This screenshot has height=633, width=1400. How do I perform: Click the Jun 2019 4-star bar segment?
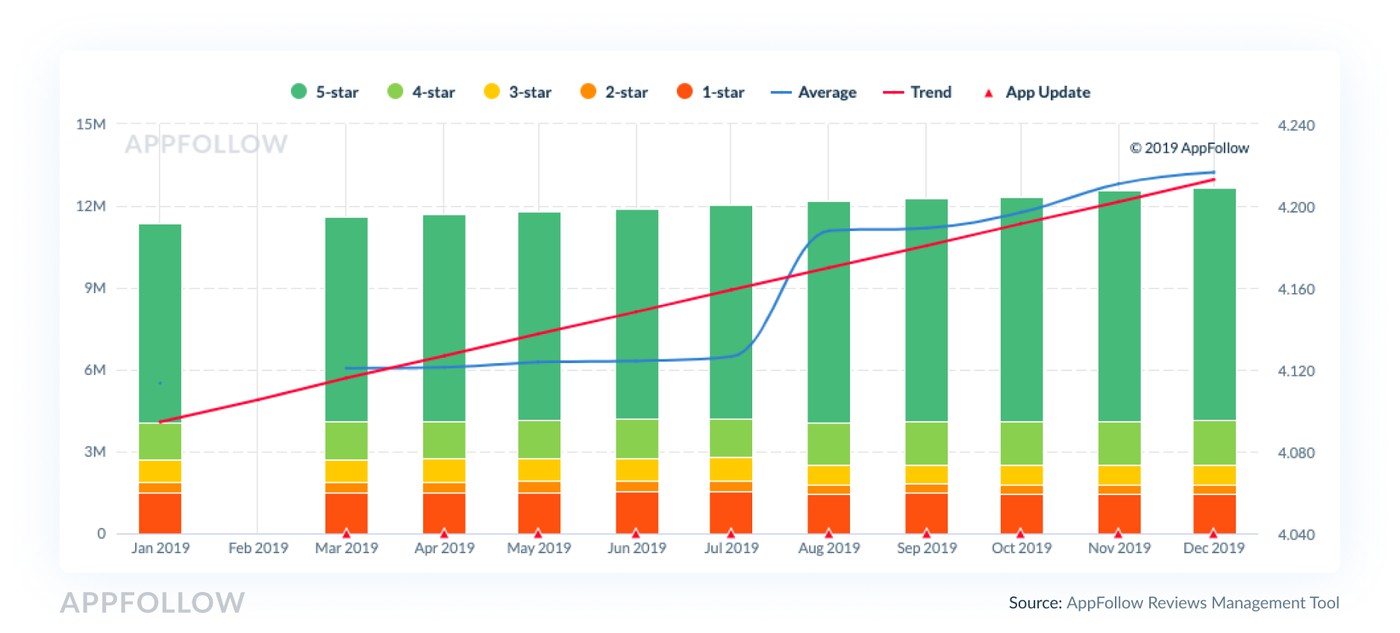[x=637, y=438]
